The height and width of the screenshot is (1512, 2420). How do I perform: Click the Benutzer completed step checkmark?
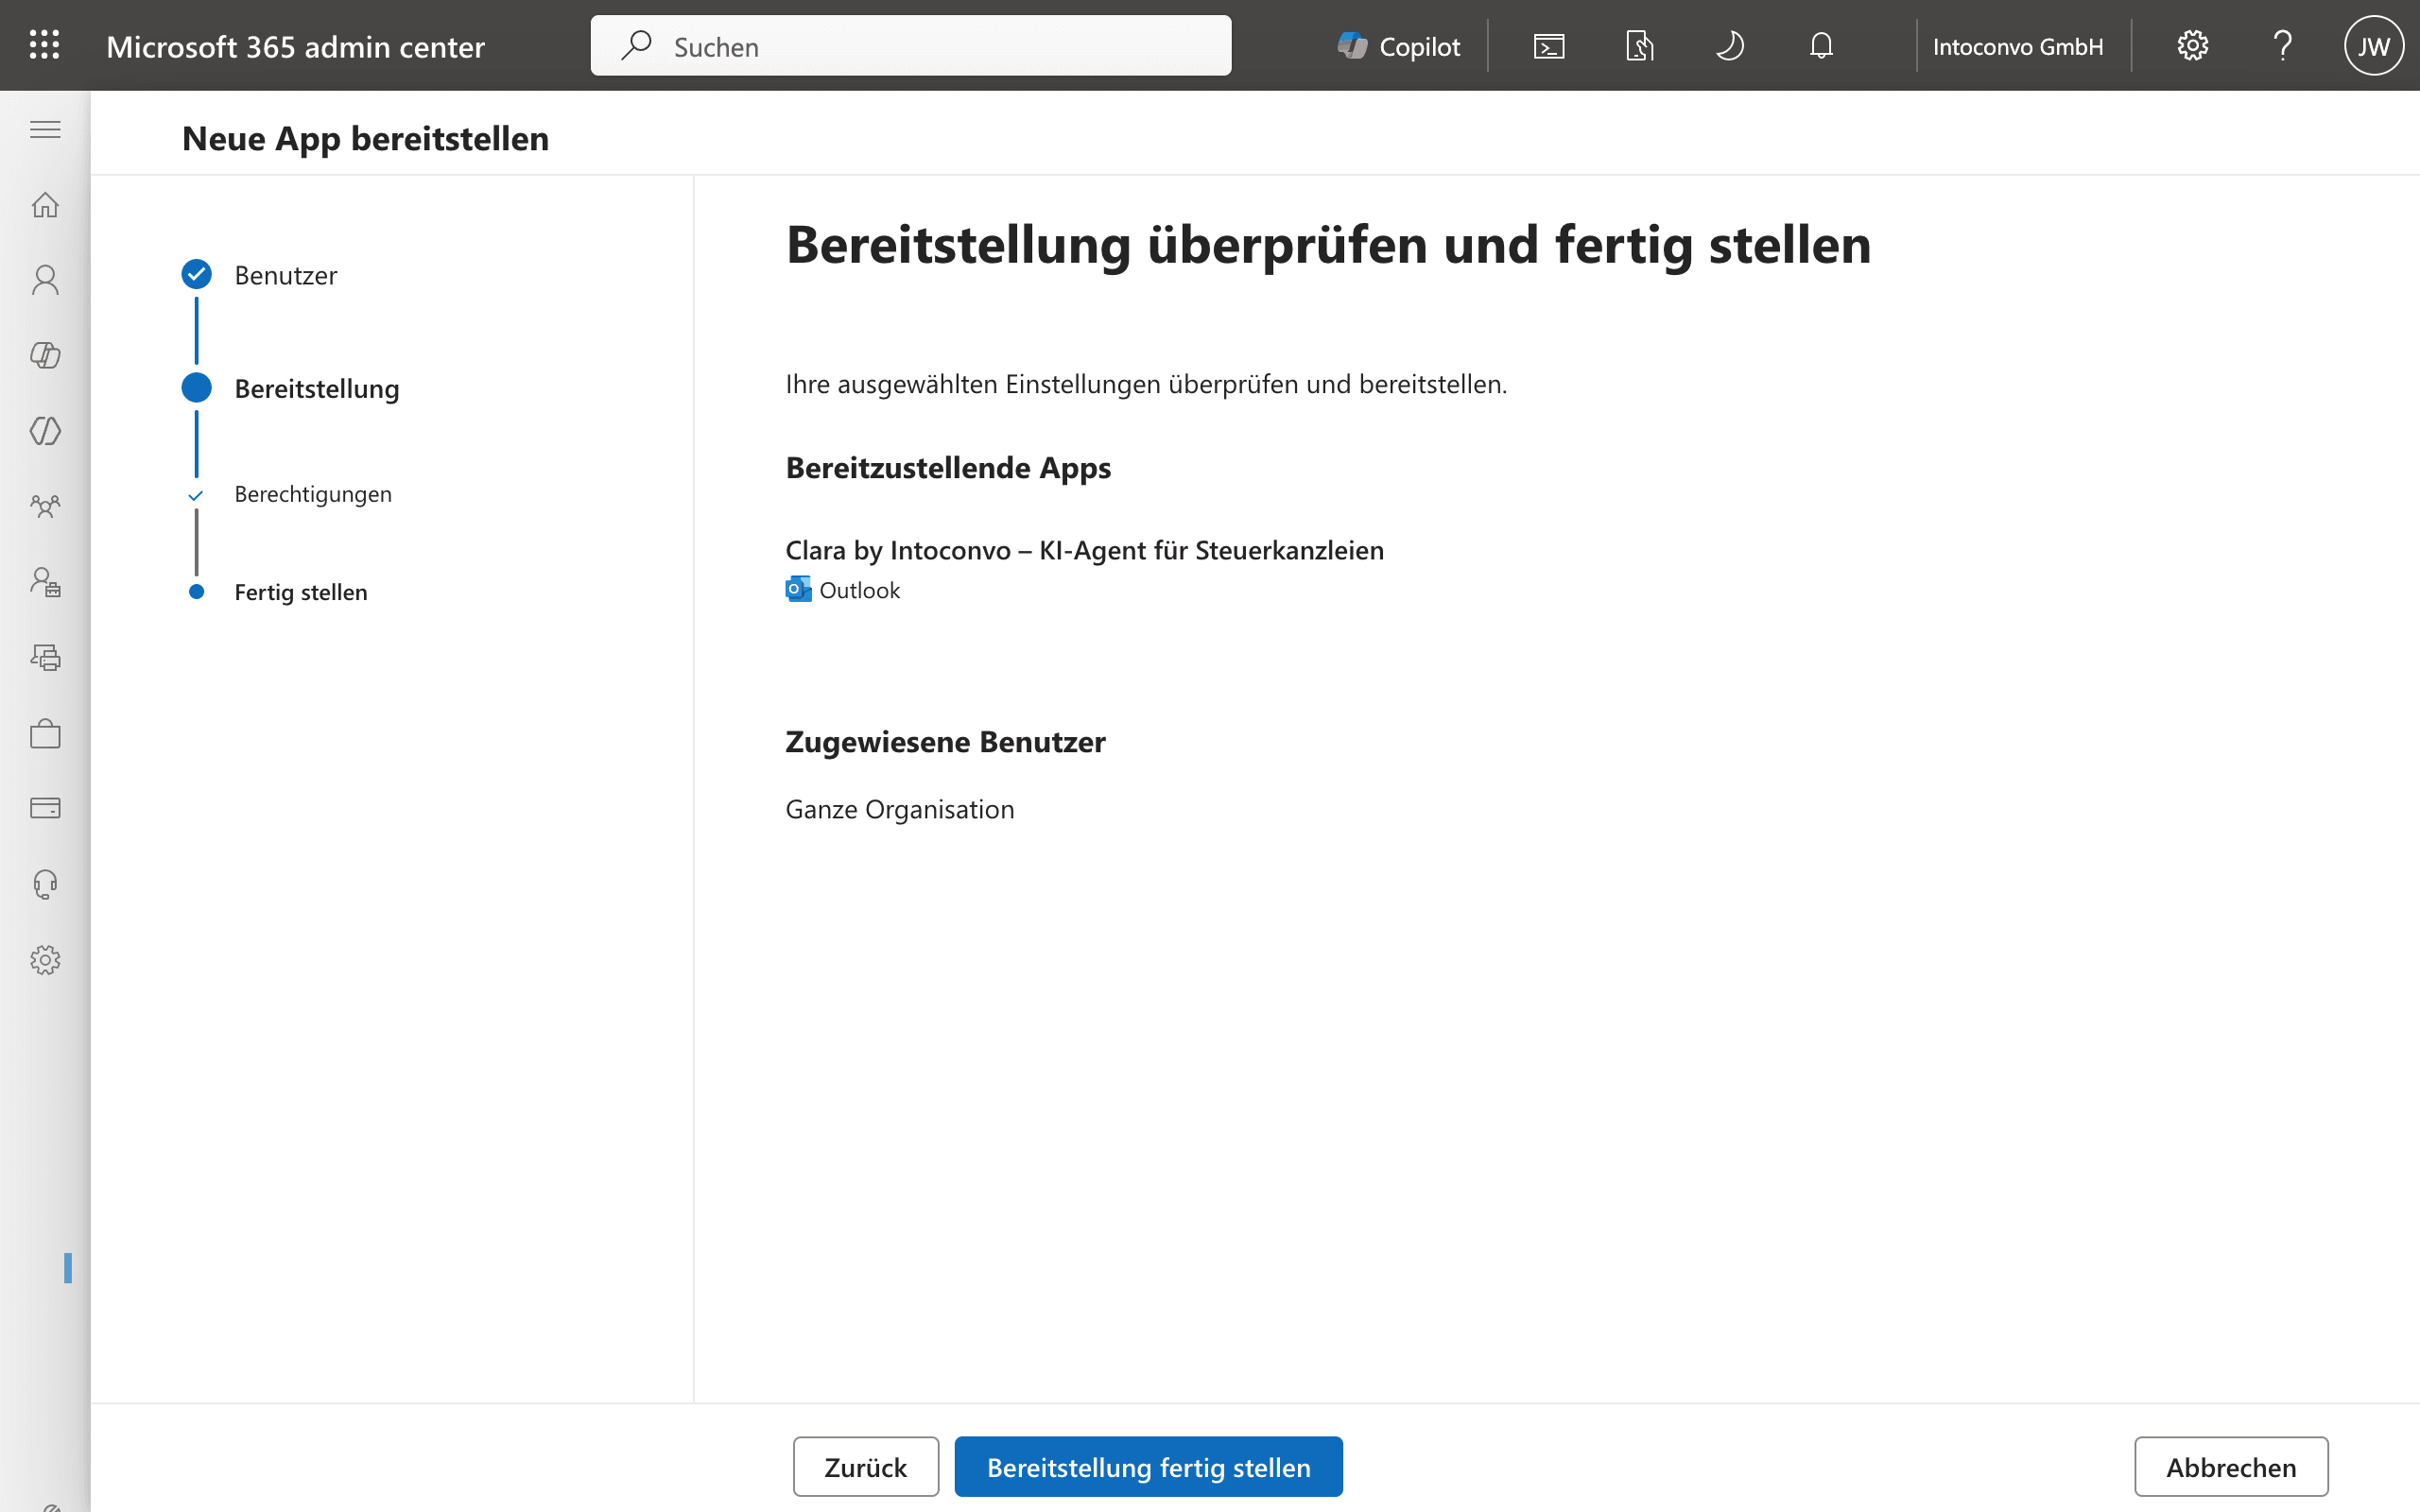click(196, 274)
